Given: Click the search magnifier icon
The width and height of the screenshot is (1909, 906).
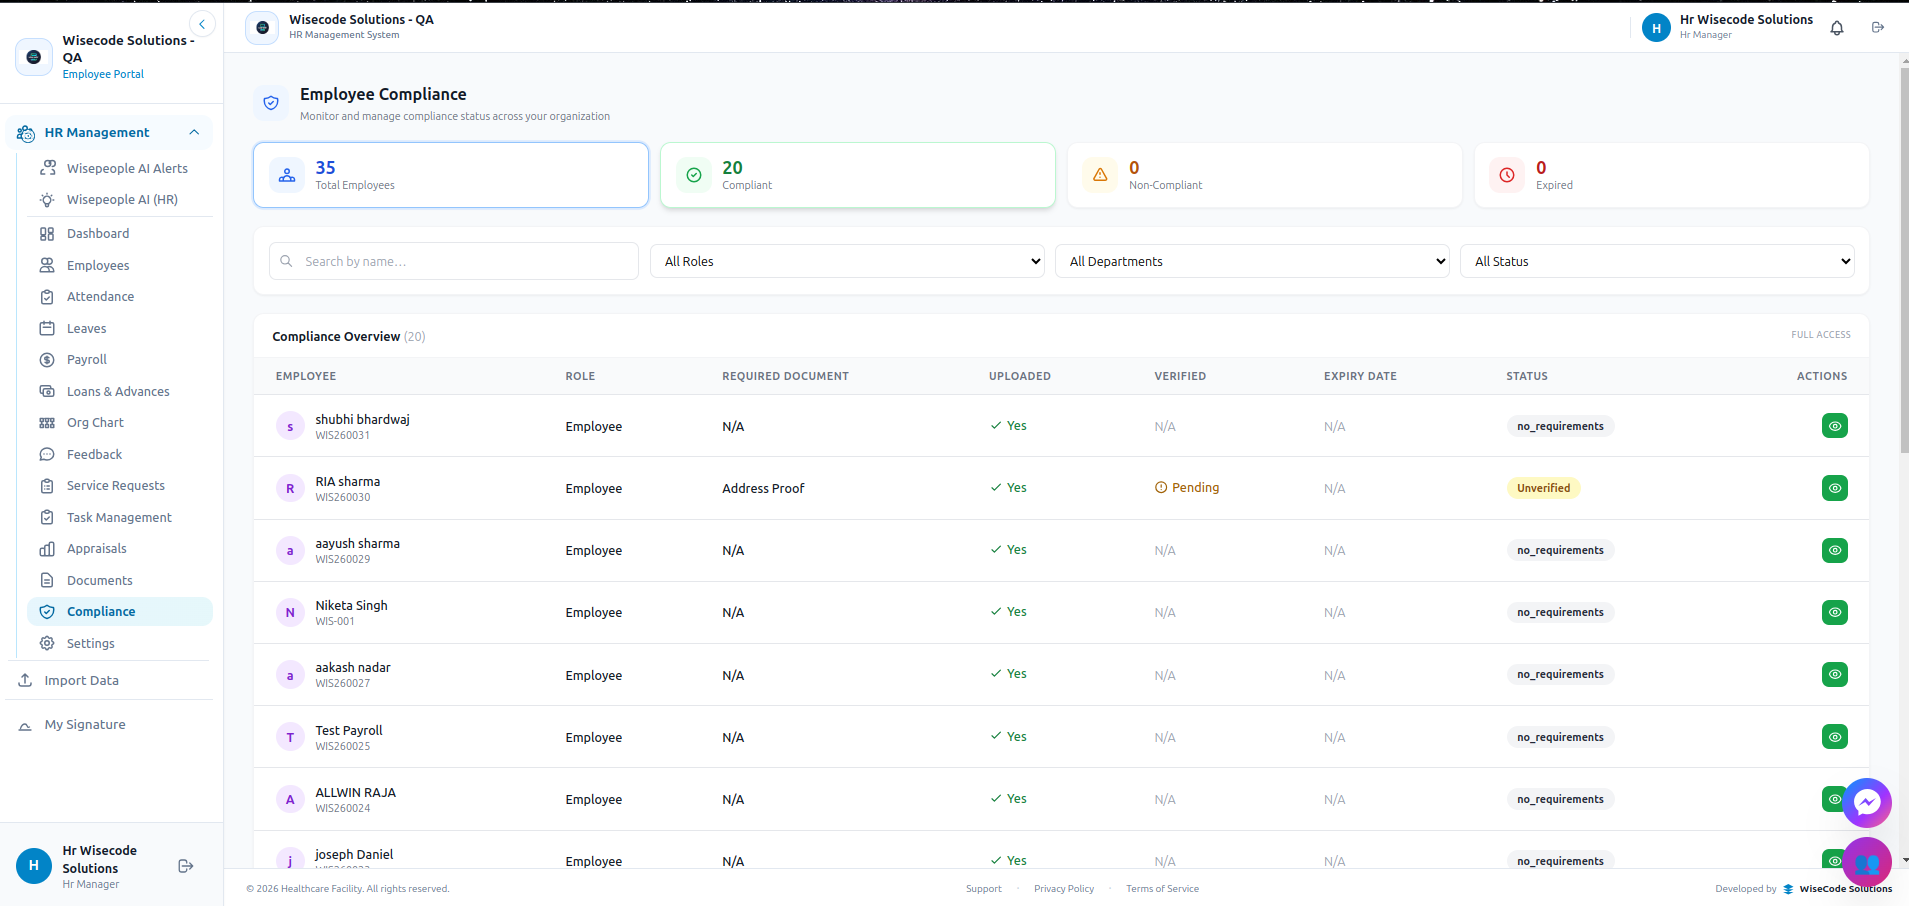Looking at the screenshot, I should pos(286,261).
